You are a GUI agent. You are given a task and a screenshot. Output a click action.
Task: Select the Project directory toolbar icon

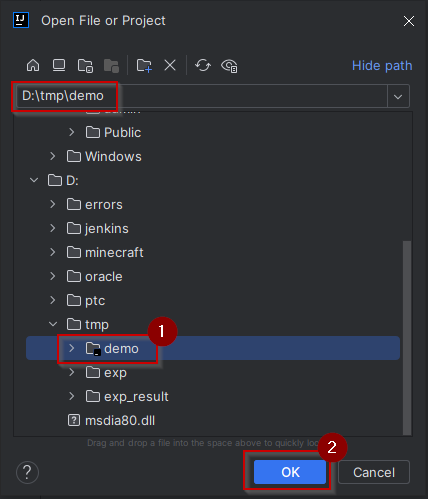(x=85, y=66)
